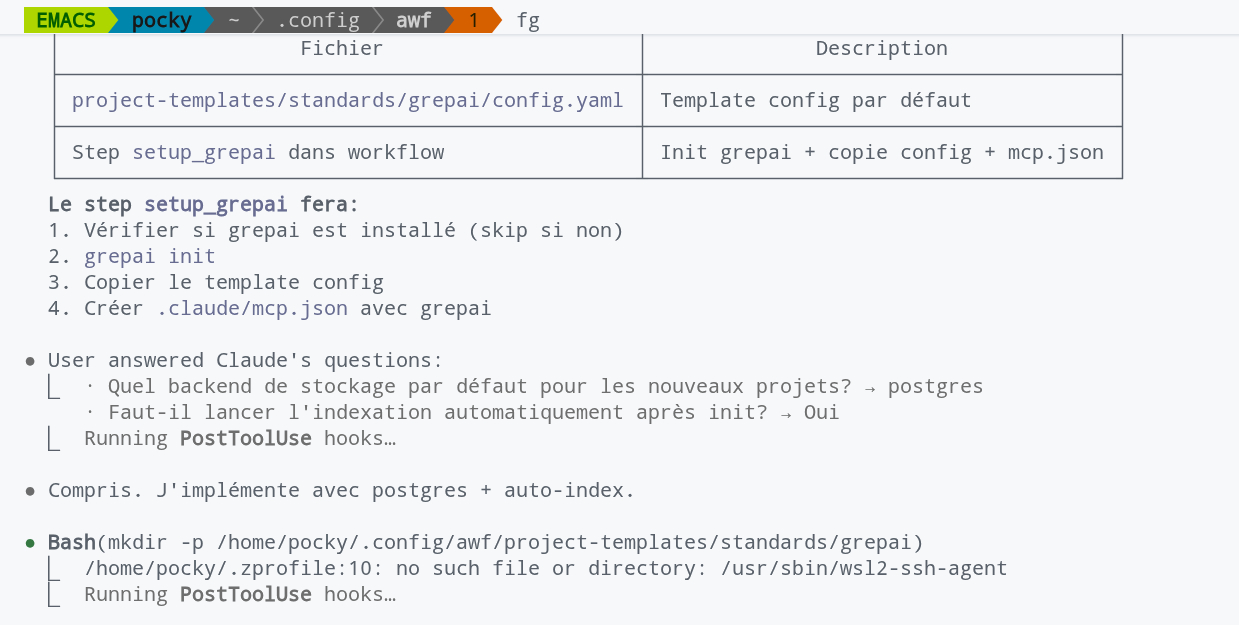1239x625 pixels.
Task: Open the .claude/mcp.json file reference
Action: tap(252, 309)
